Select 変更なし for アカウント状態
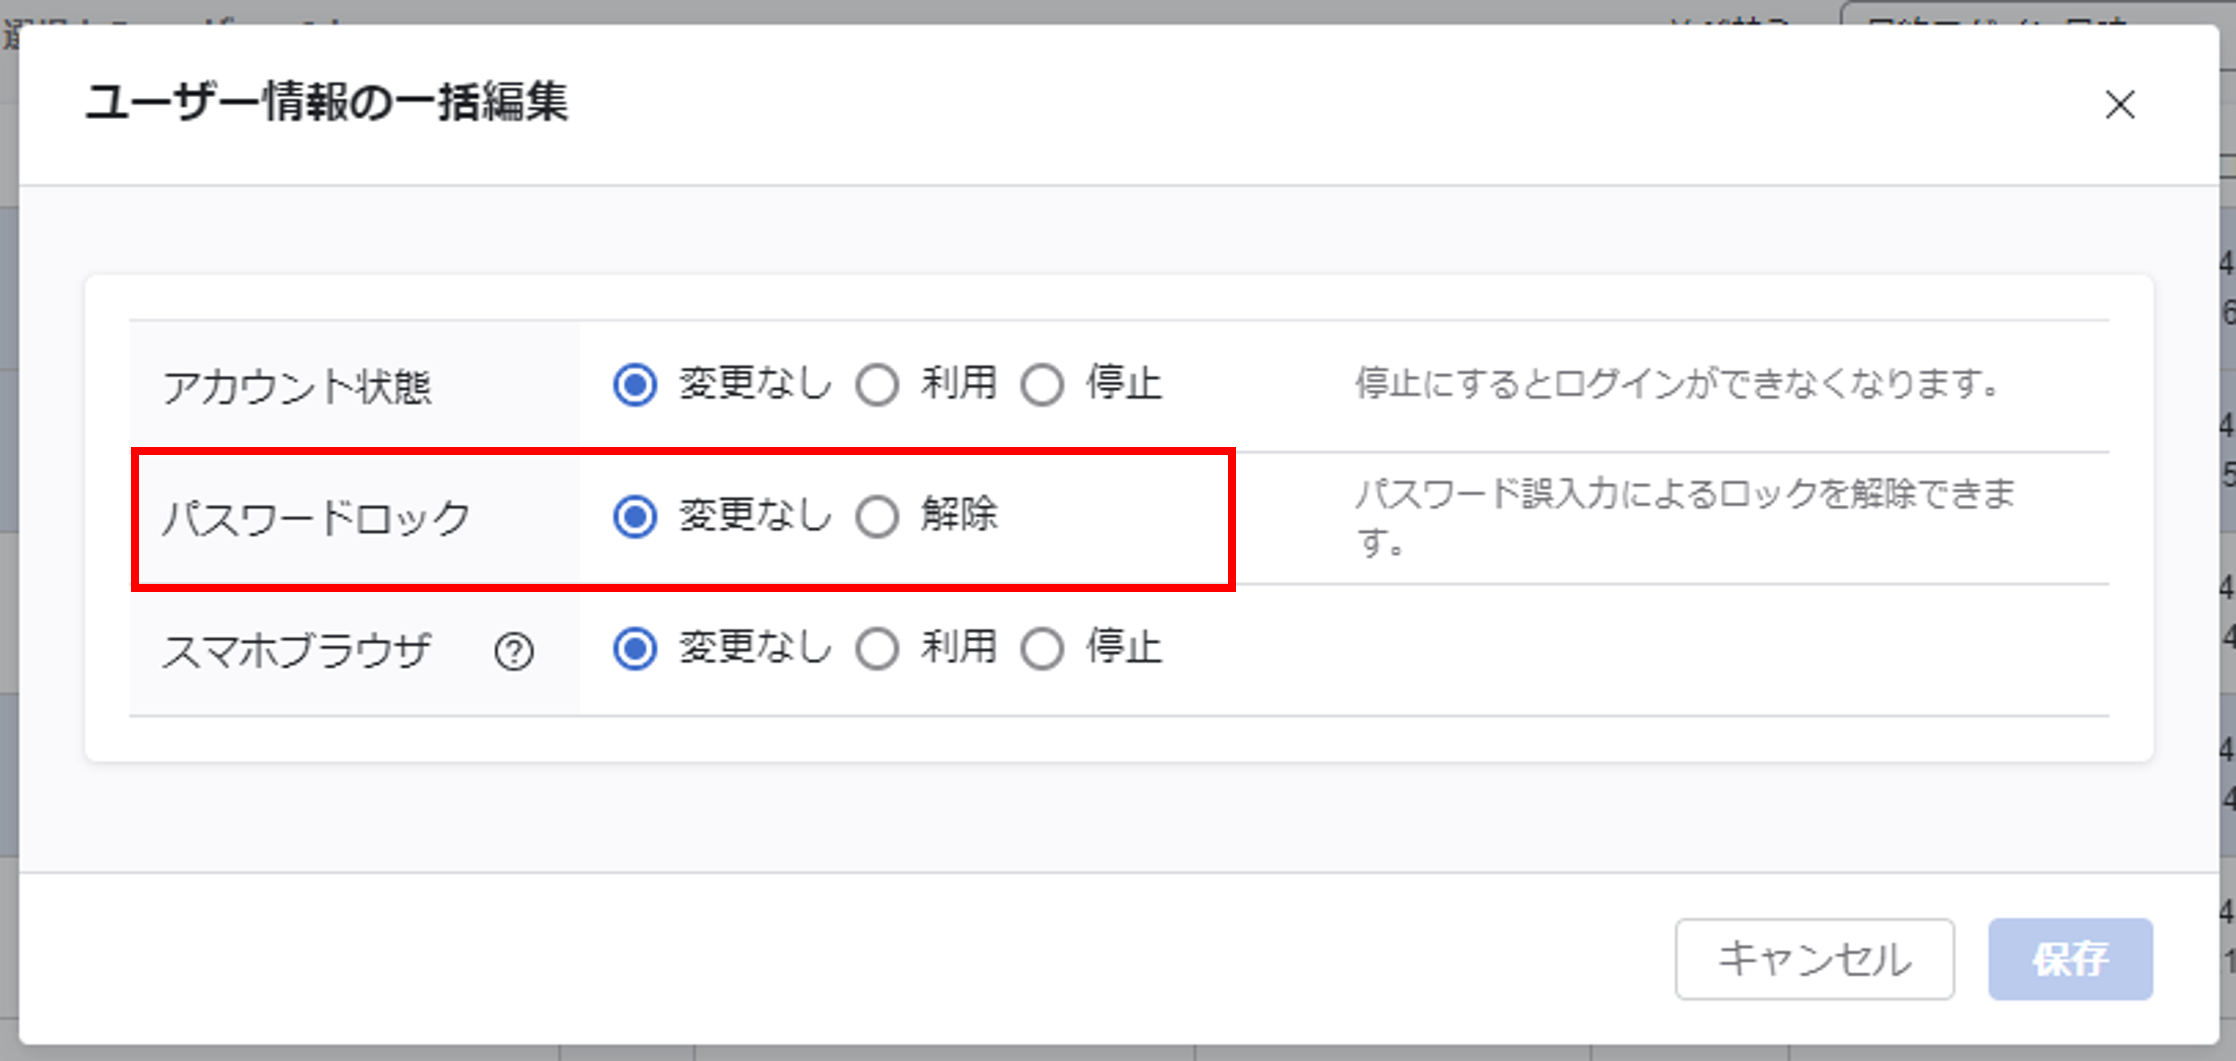 [x=635, y=385]
